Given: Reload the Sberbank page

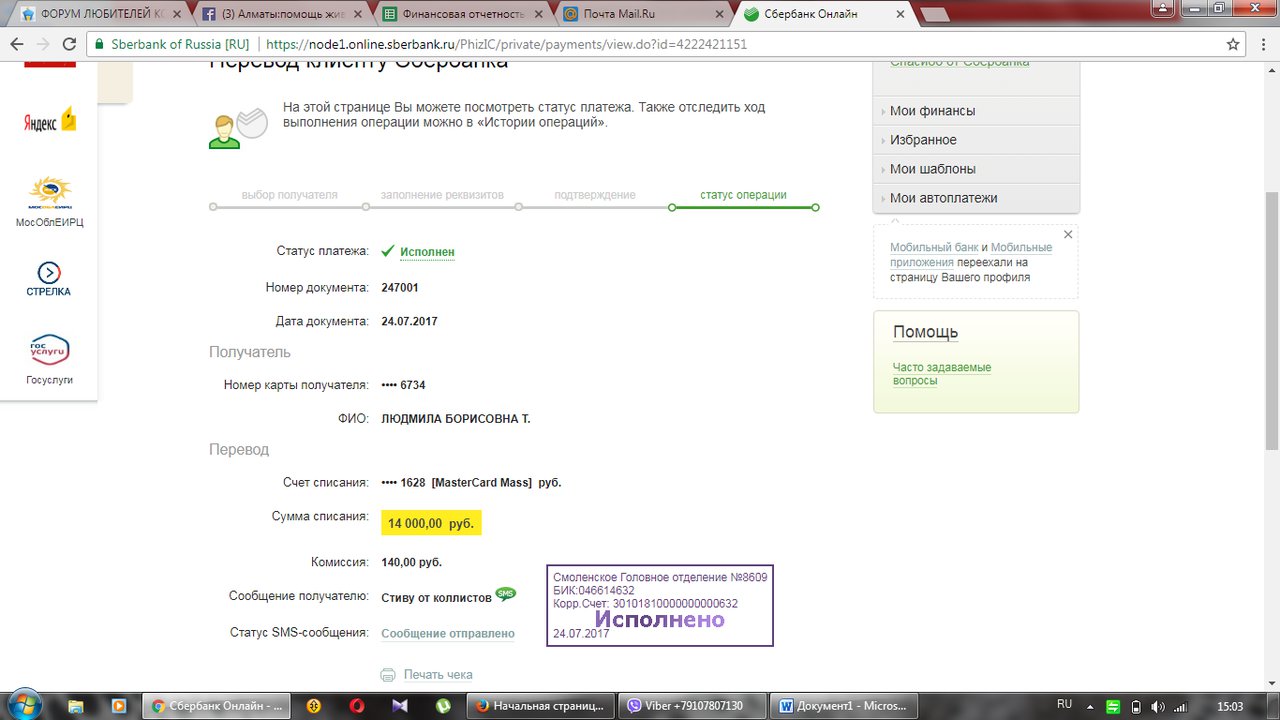Looking at the screenshot, I should point(69,44).
